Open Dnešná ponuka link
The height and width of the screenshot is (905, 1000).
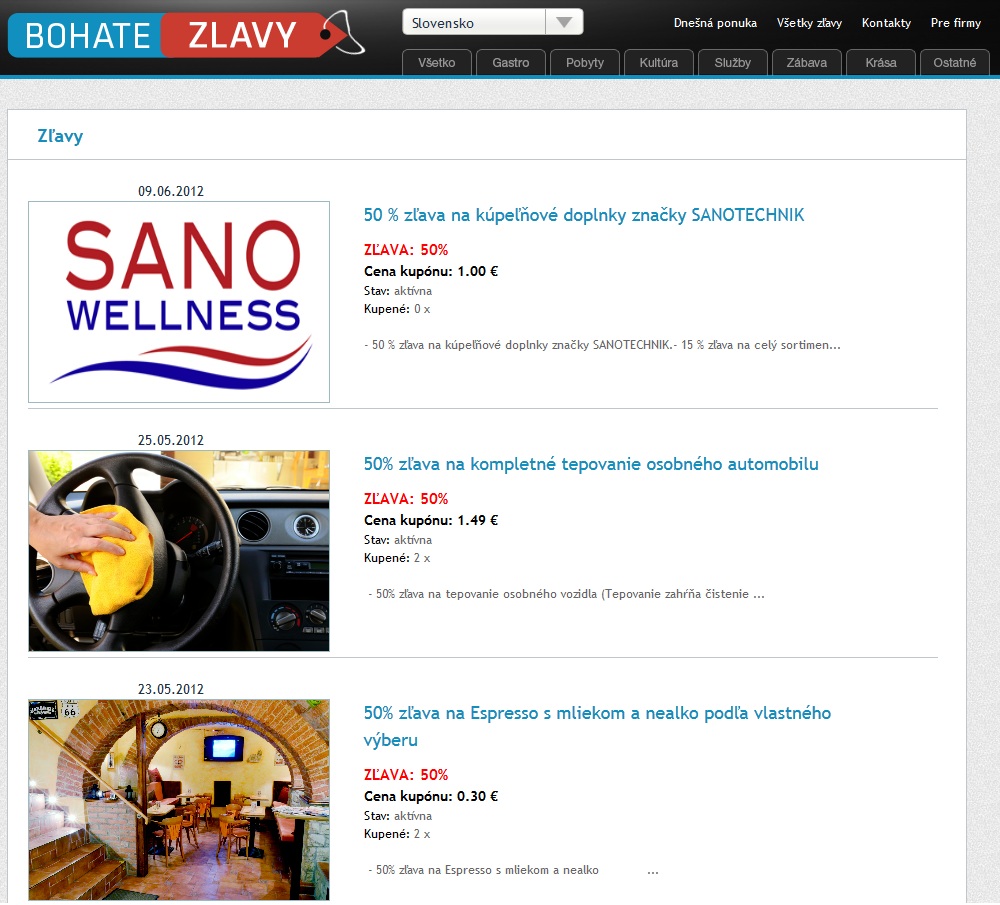click(x=715, y=23)
